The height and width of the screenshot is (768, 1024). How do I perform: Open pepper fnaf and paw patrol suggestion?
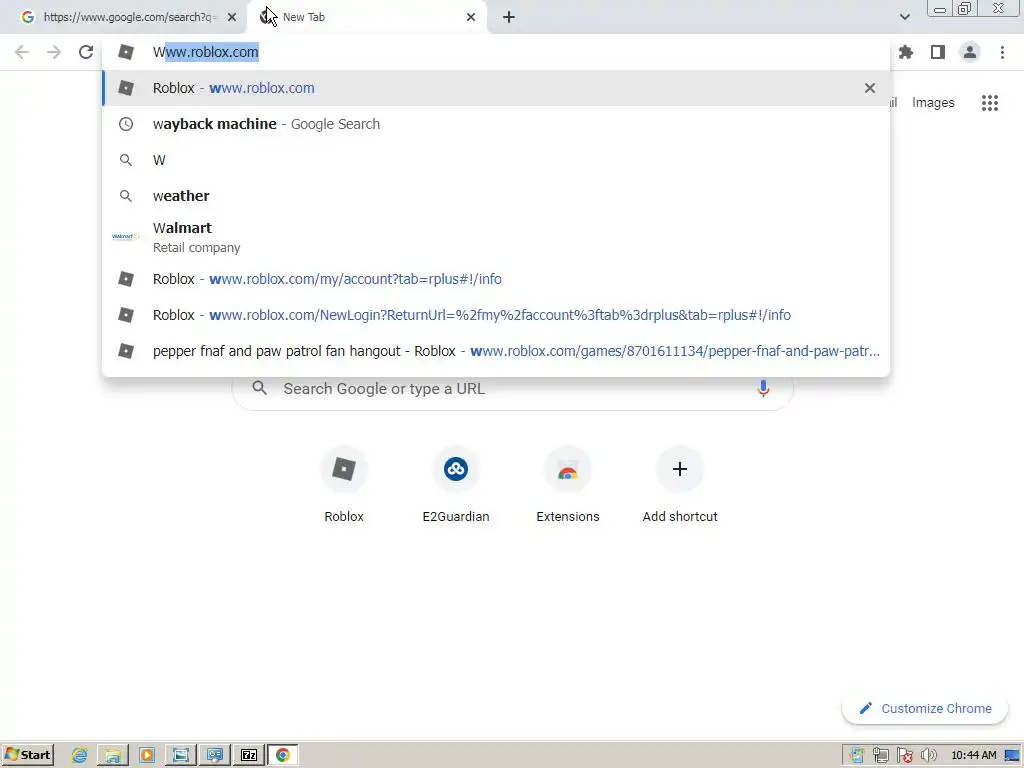click(496, 351)
